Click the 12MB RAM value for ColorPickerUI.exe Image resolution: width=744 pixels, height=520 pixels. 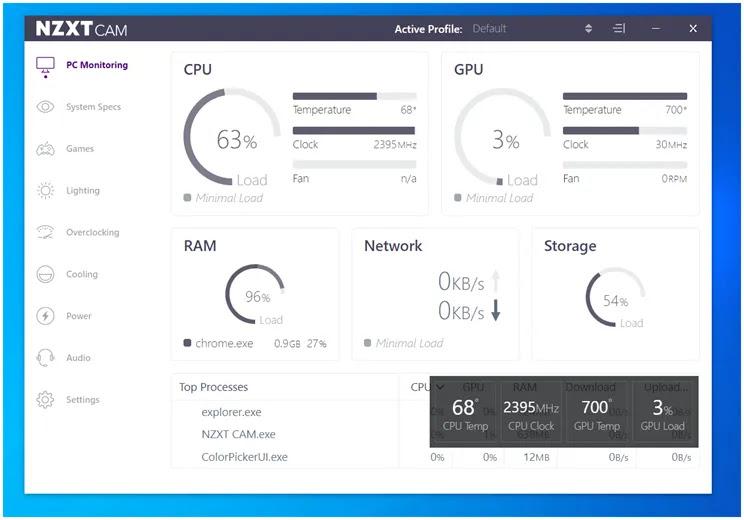coord(536,457)
